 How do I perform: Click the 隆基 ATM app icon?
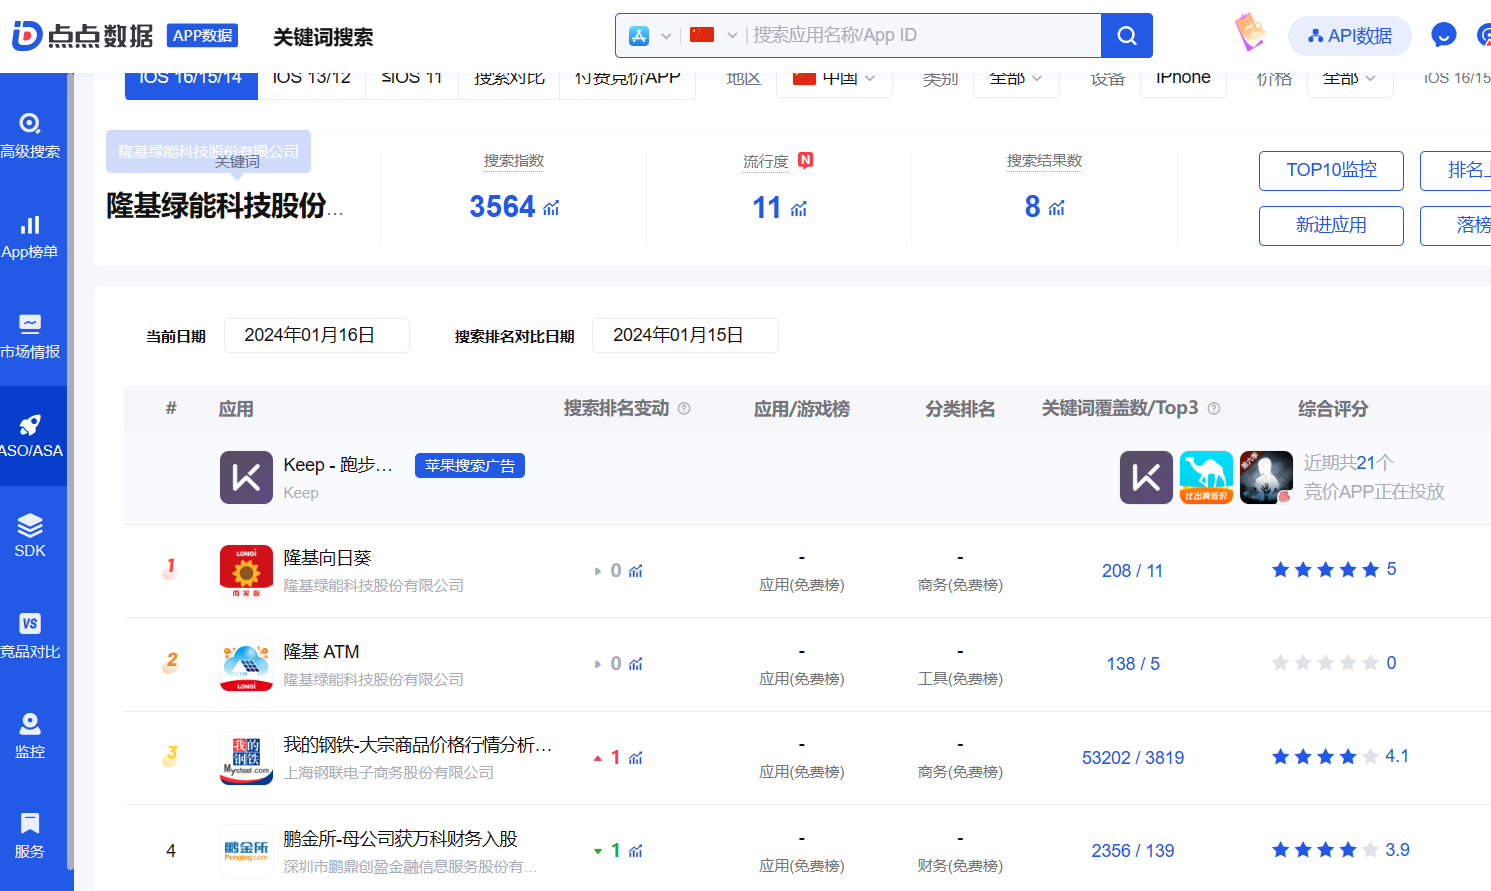[246, 665]
